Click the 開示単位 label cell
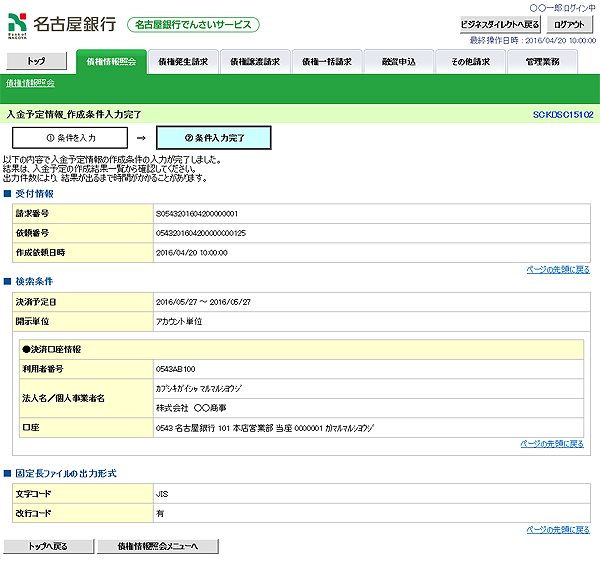This screenshot has height=562, width=600. coord(83,322)
